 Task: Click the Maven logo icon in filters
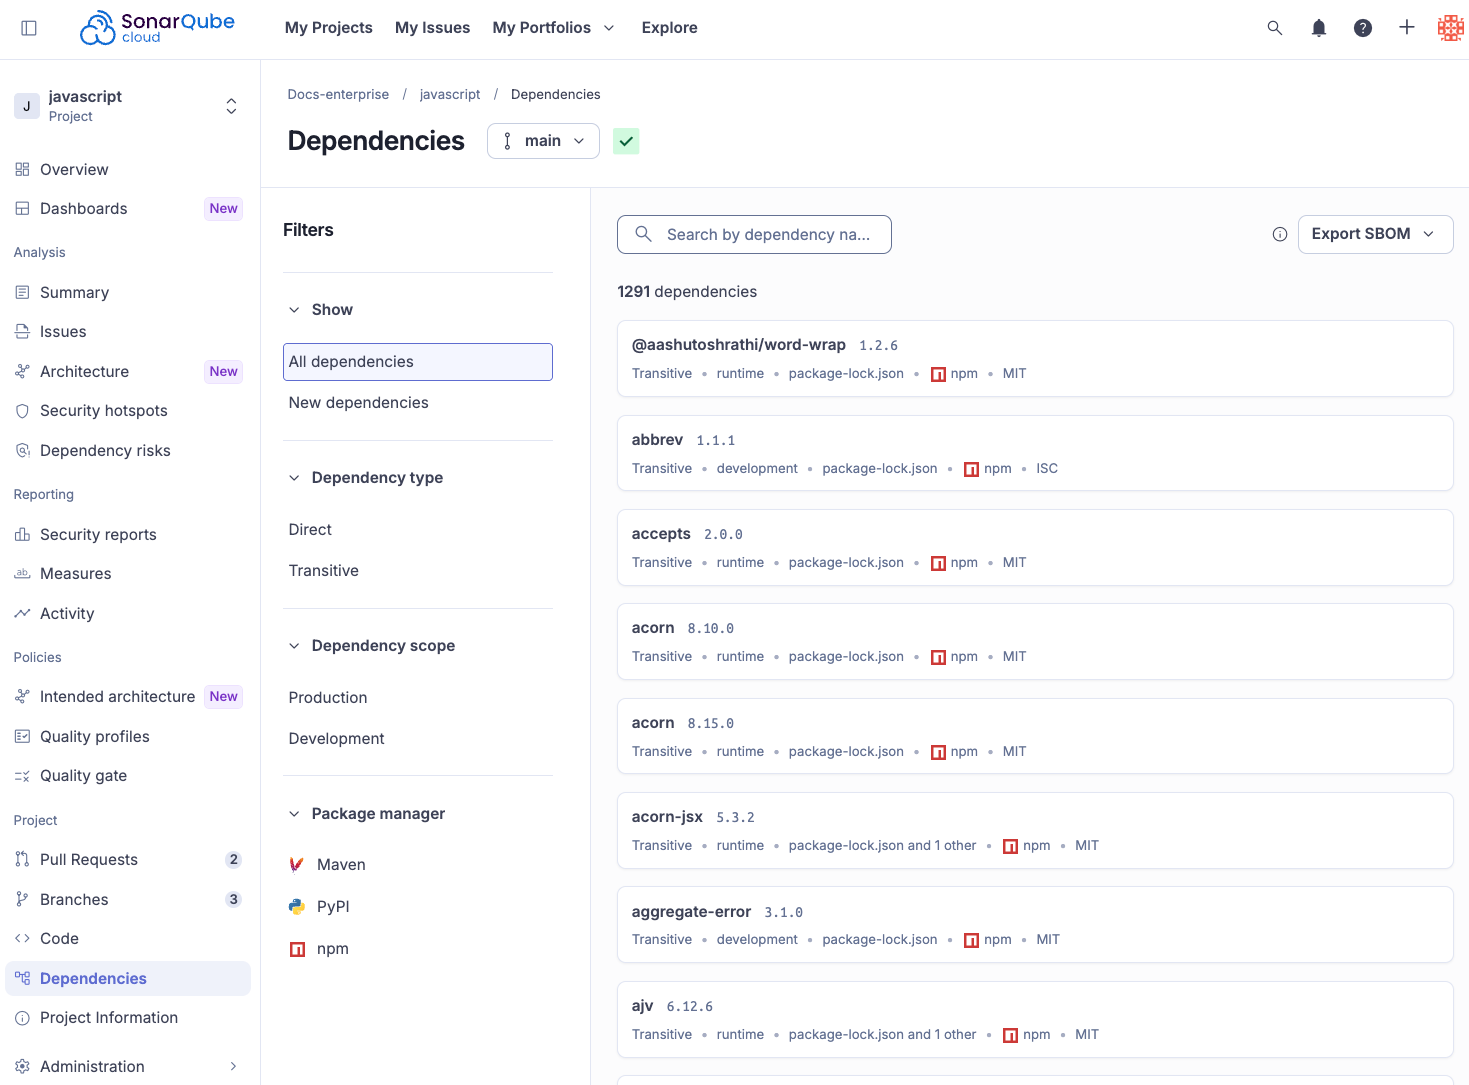coord(297,865)
